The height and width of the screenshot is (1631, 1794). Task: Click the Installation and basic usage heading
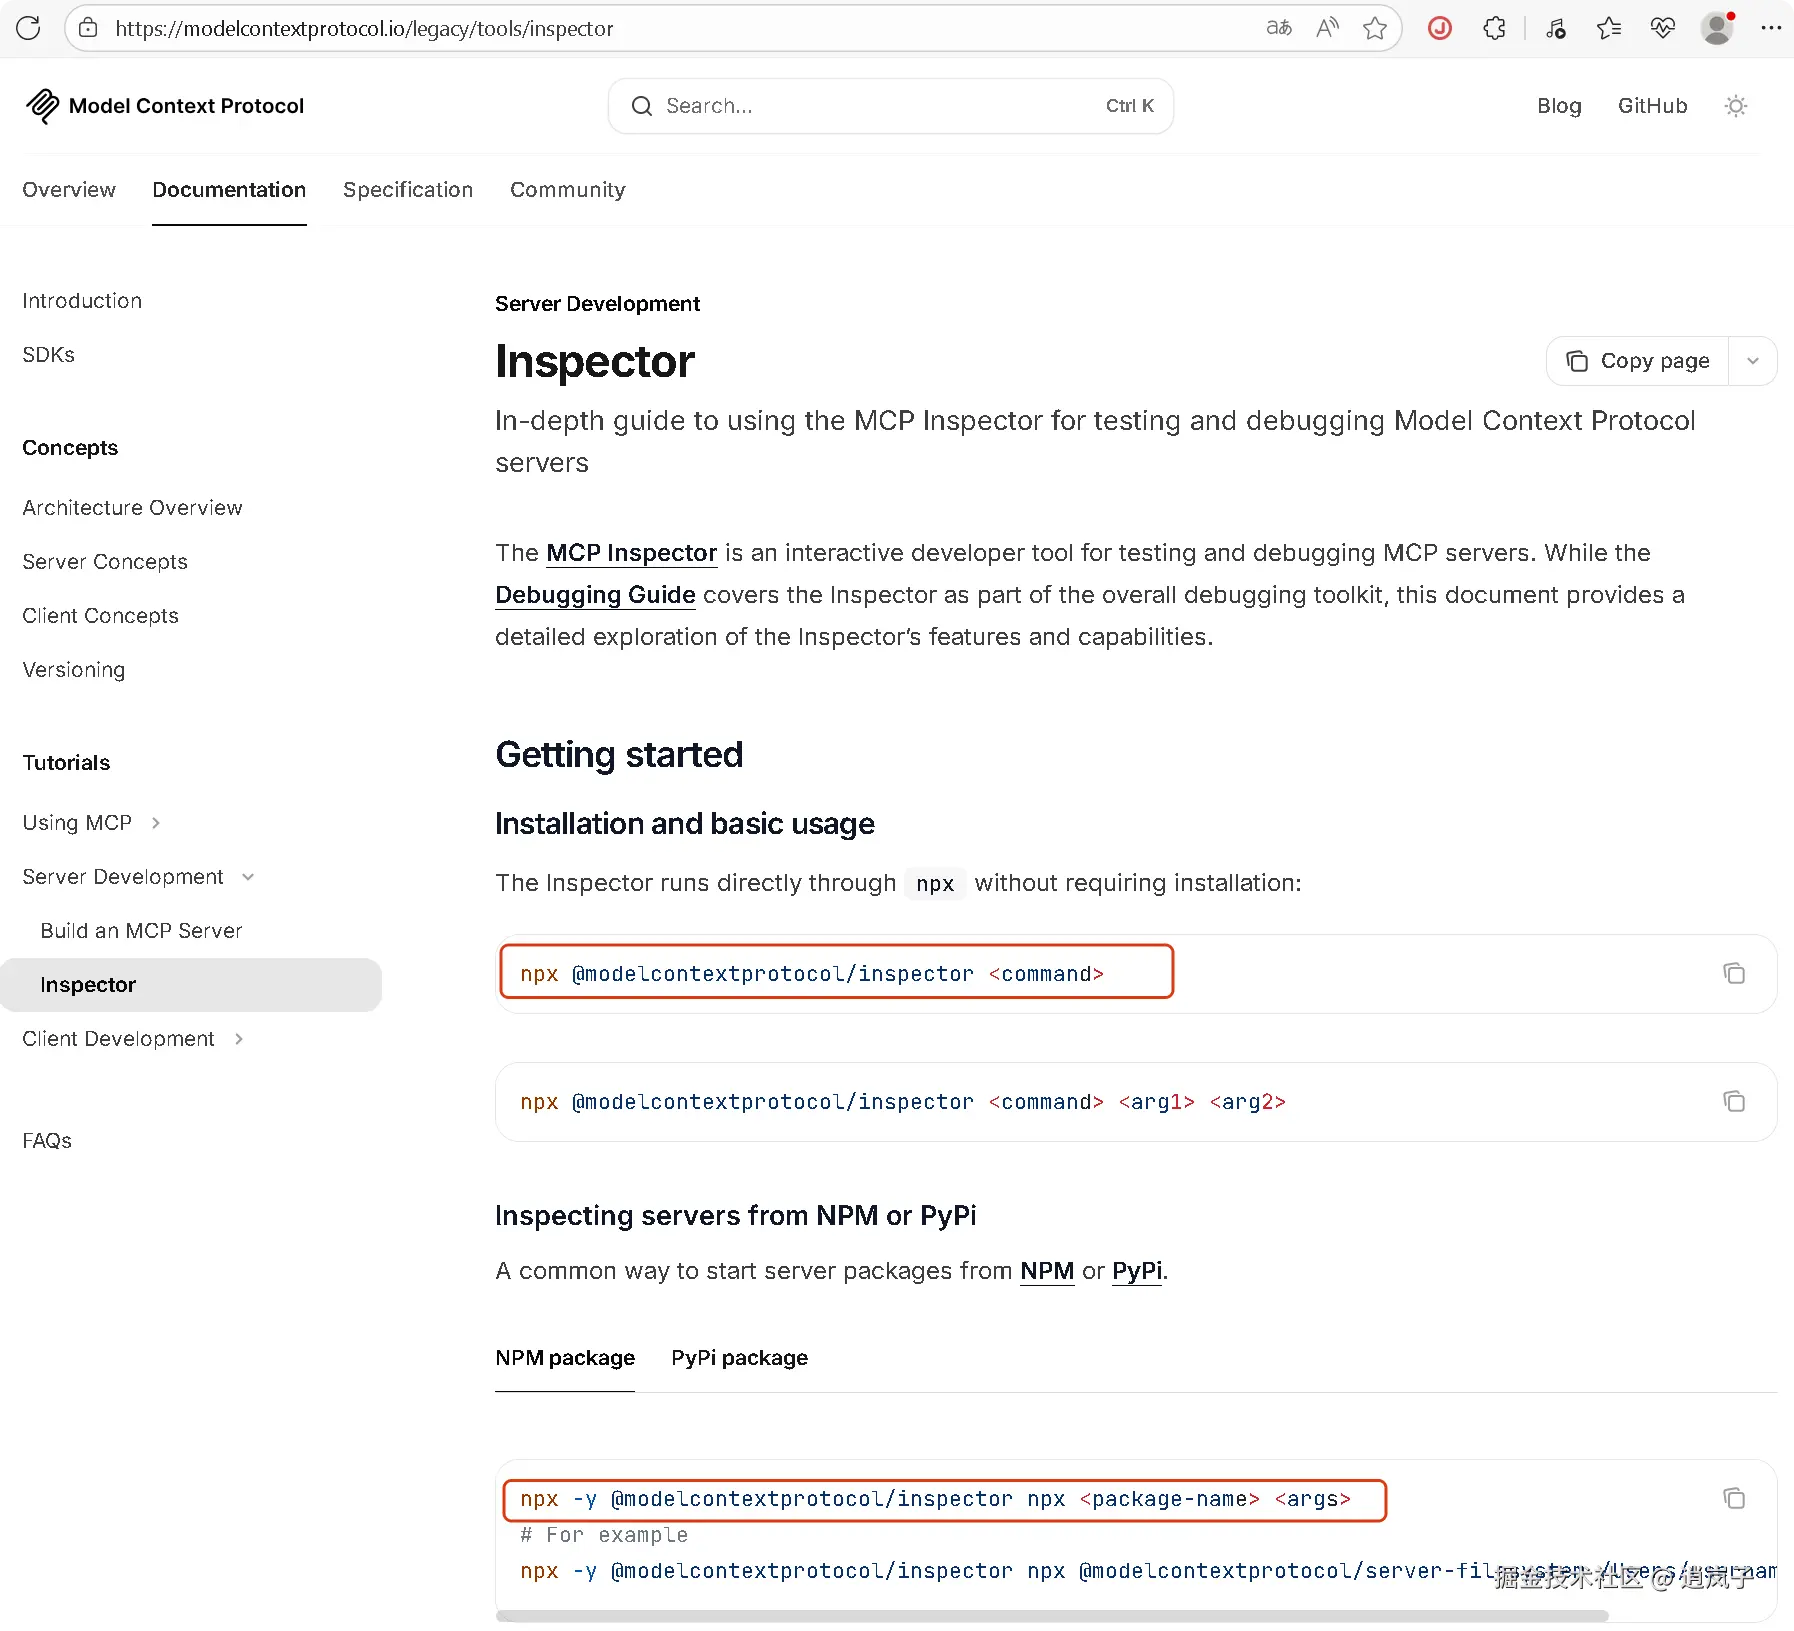[x=685, y=824]
